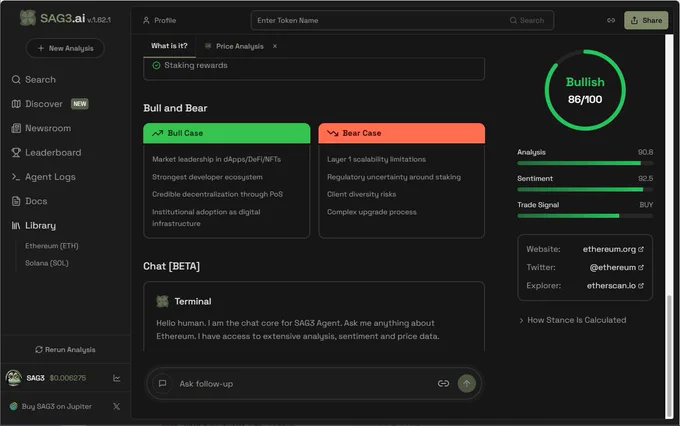Click the Terminal agent icon
Image resolution: width=680 pixels, height=426 pixels.
pyautogui.click(x=162, y=301)
